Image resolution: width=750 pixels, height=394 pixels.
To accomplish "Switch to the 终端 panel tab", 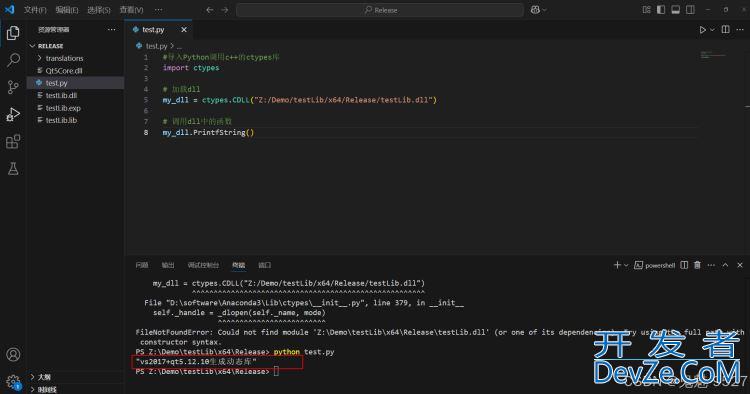I will [x=239, y=265].
